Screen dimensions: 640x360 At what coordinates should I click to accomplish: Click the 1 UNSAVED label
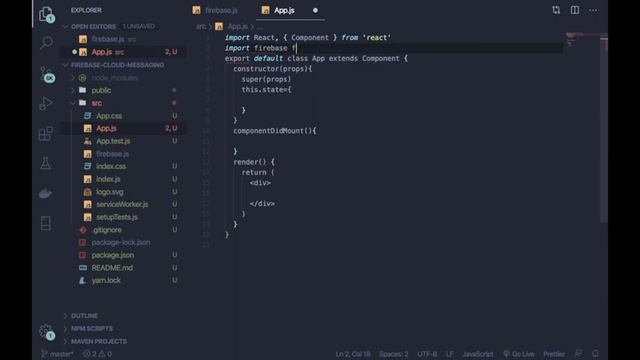click(x=139, y=27)
